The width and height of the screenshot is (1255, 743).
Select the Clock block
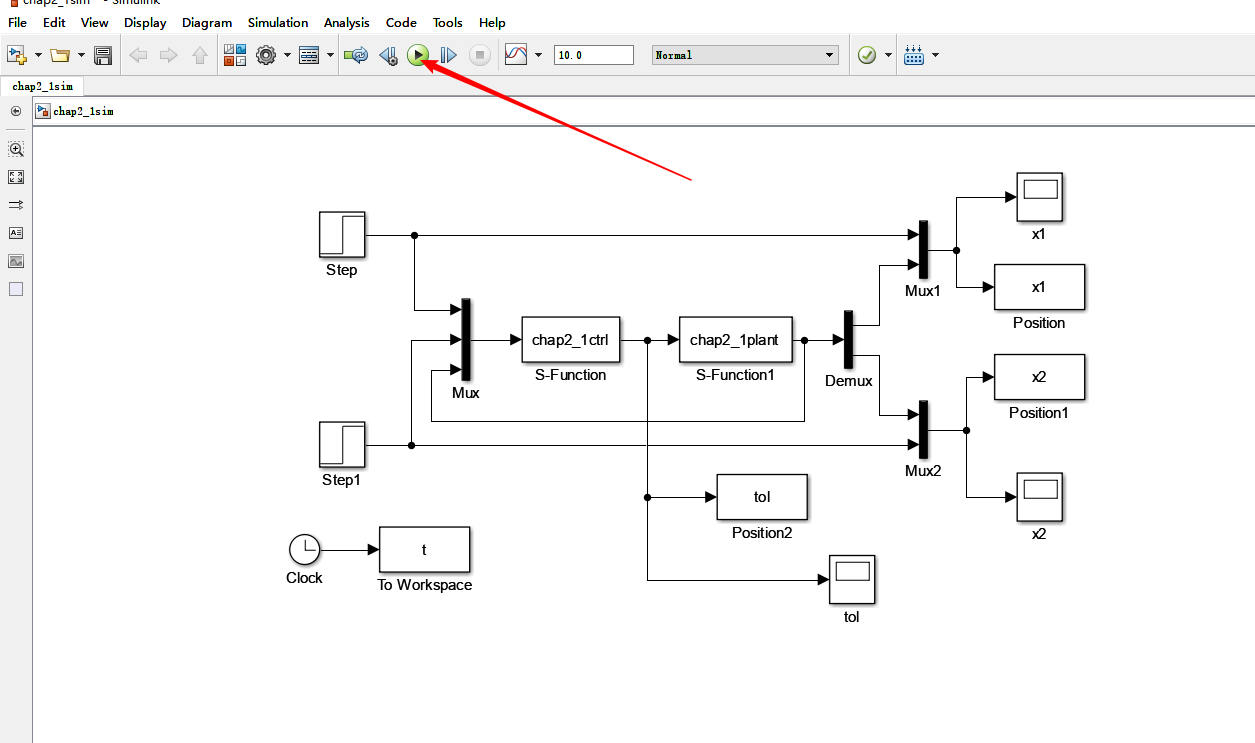click(304, 550)
